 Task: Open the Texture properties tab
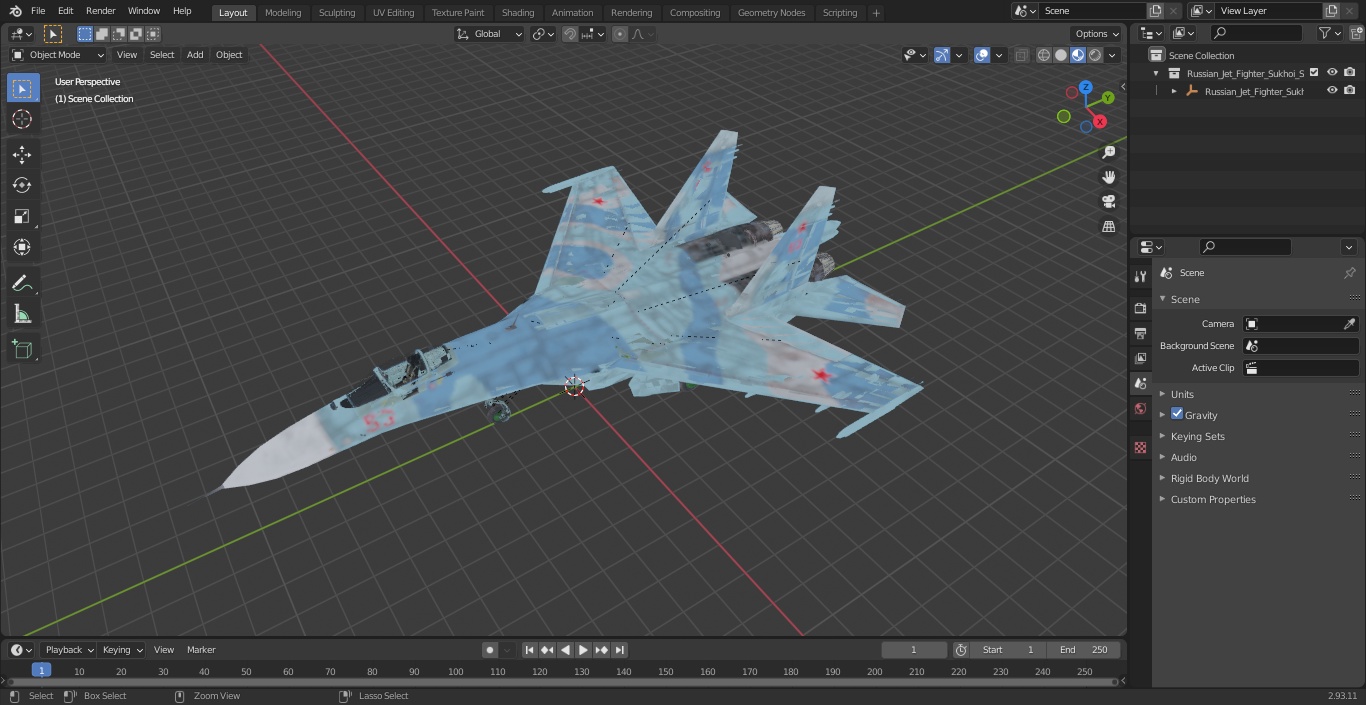1140,448
